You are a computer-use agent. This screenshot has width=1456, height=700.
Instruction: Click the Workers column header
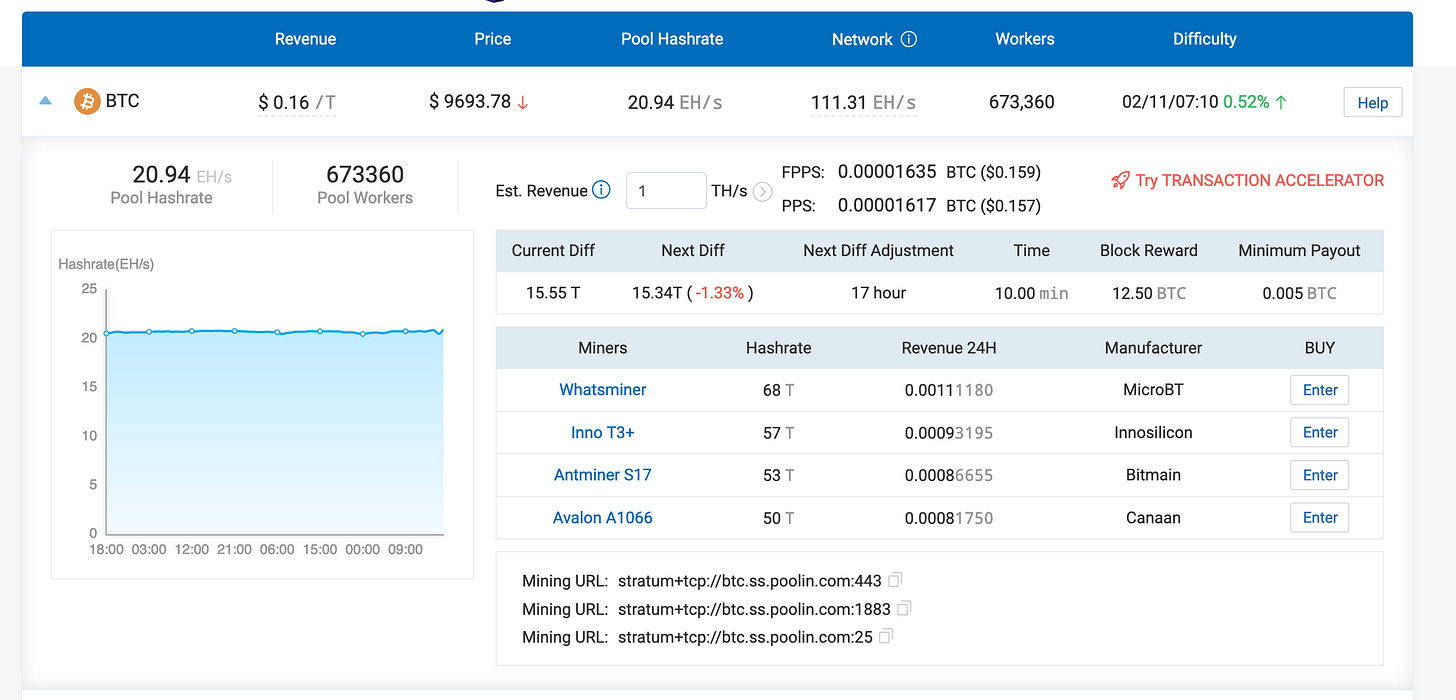point(1025,39)
